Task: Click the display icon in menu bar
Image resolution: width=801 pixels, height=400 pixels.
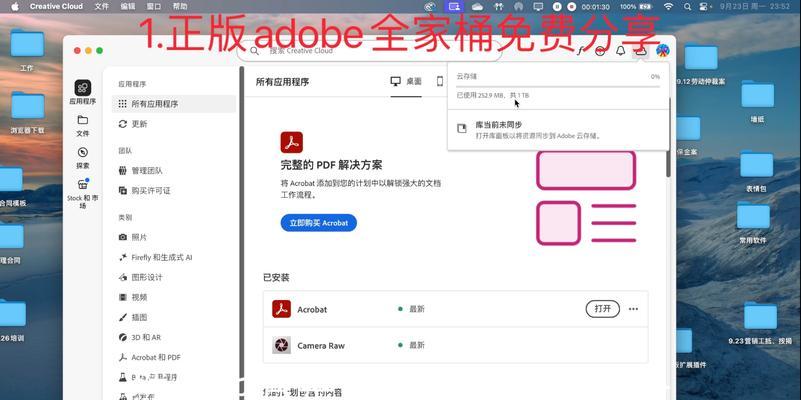Action: (538, 7)
